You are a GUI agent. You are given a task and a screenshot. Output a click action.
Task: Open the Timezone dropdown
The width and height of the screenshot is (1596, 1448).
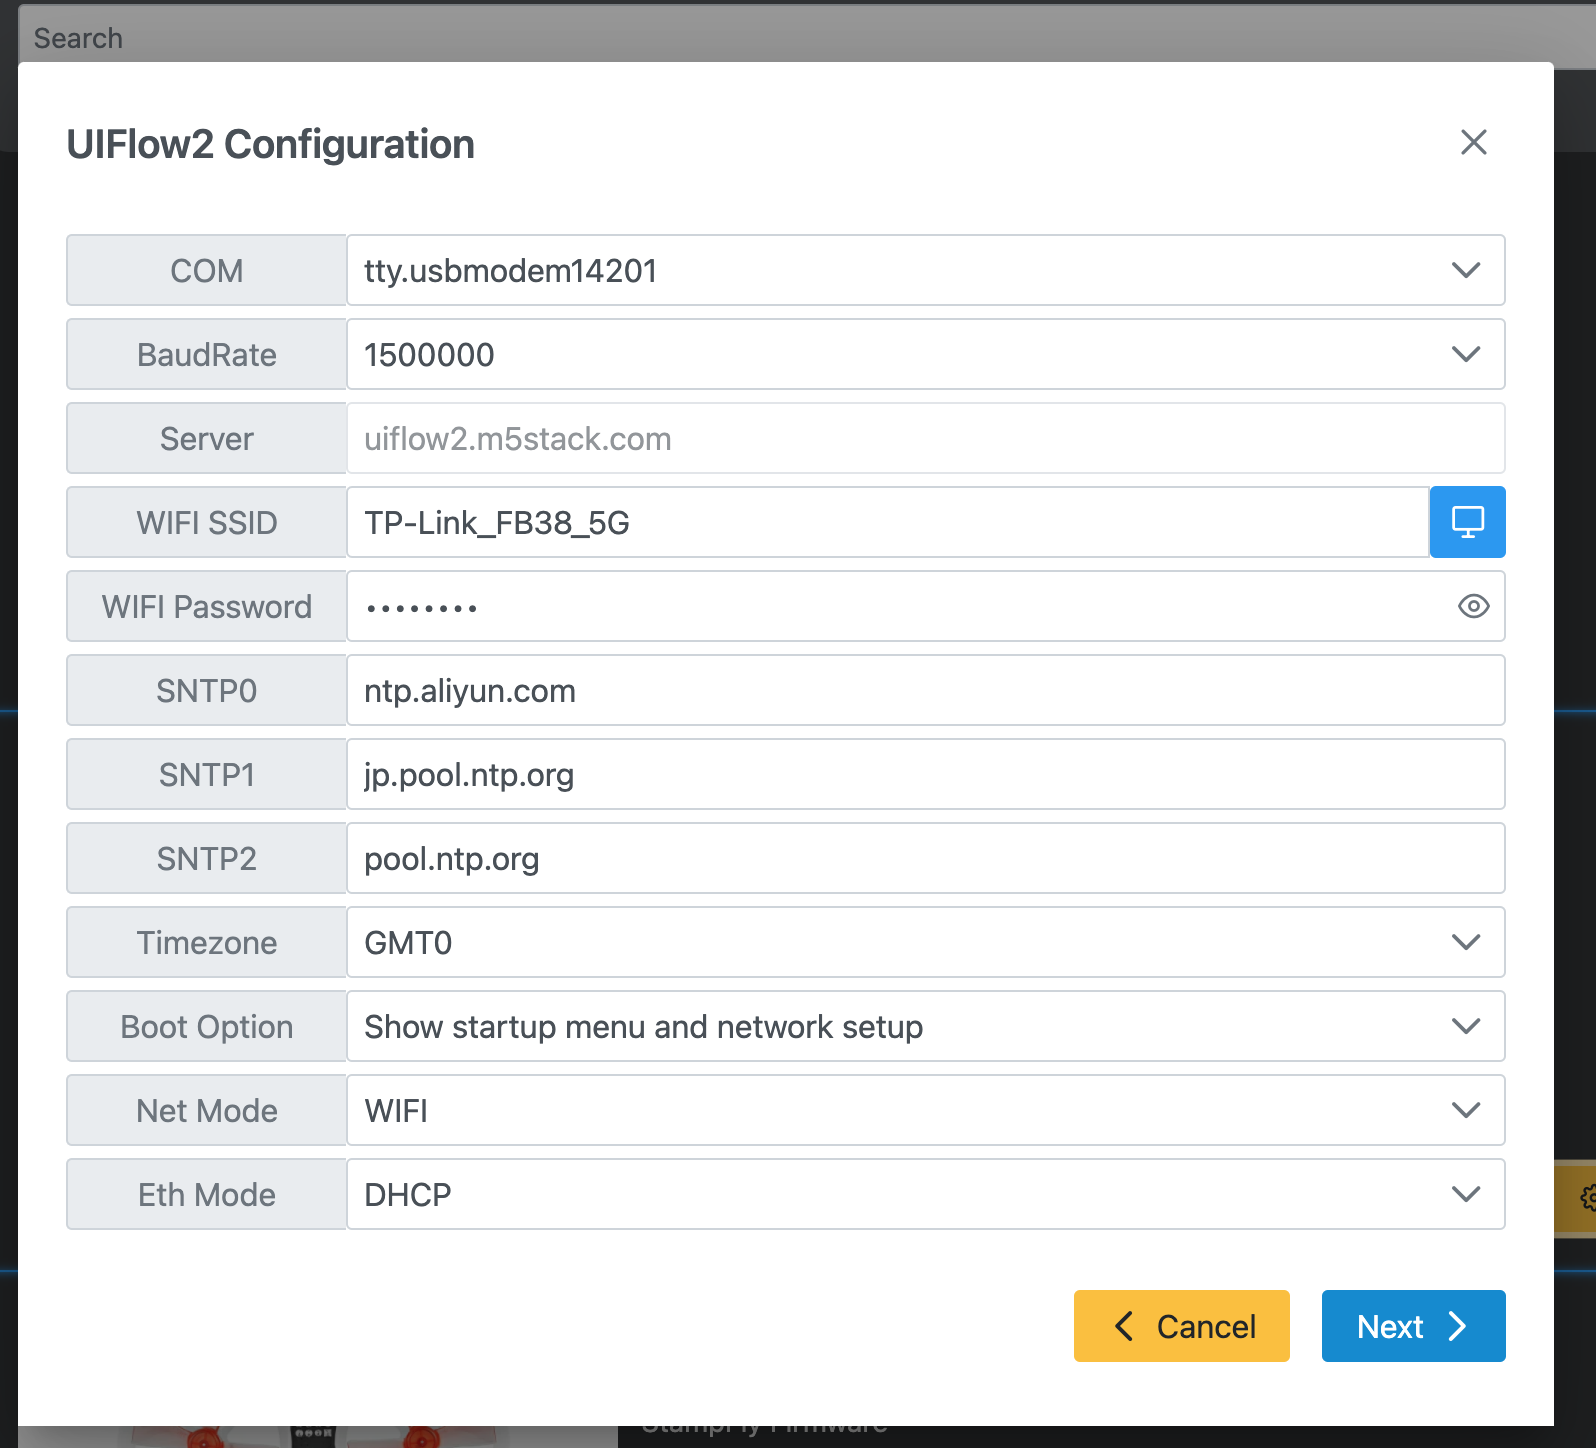[x=925, y=942]
